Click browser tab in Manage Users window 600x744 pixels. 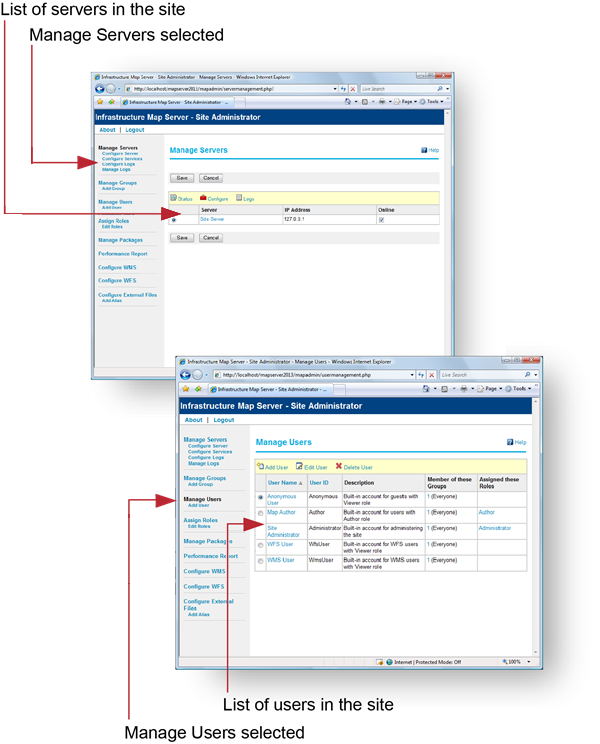tap(270, 389)
